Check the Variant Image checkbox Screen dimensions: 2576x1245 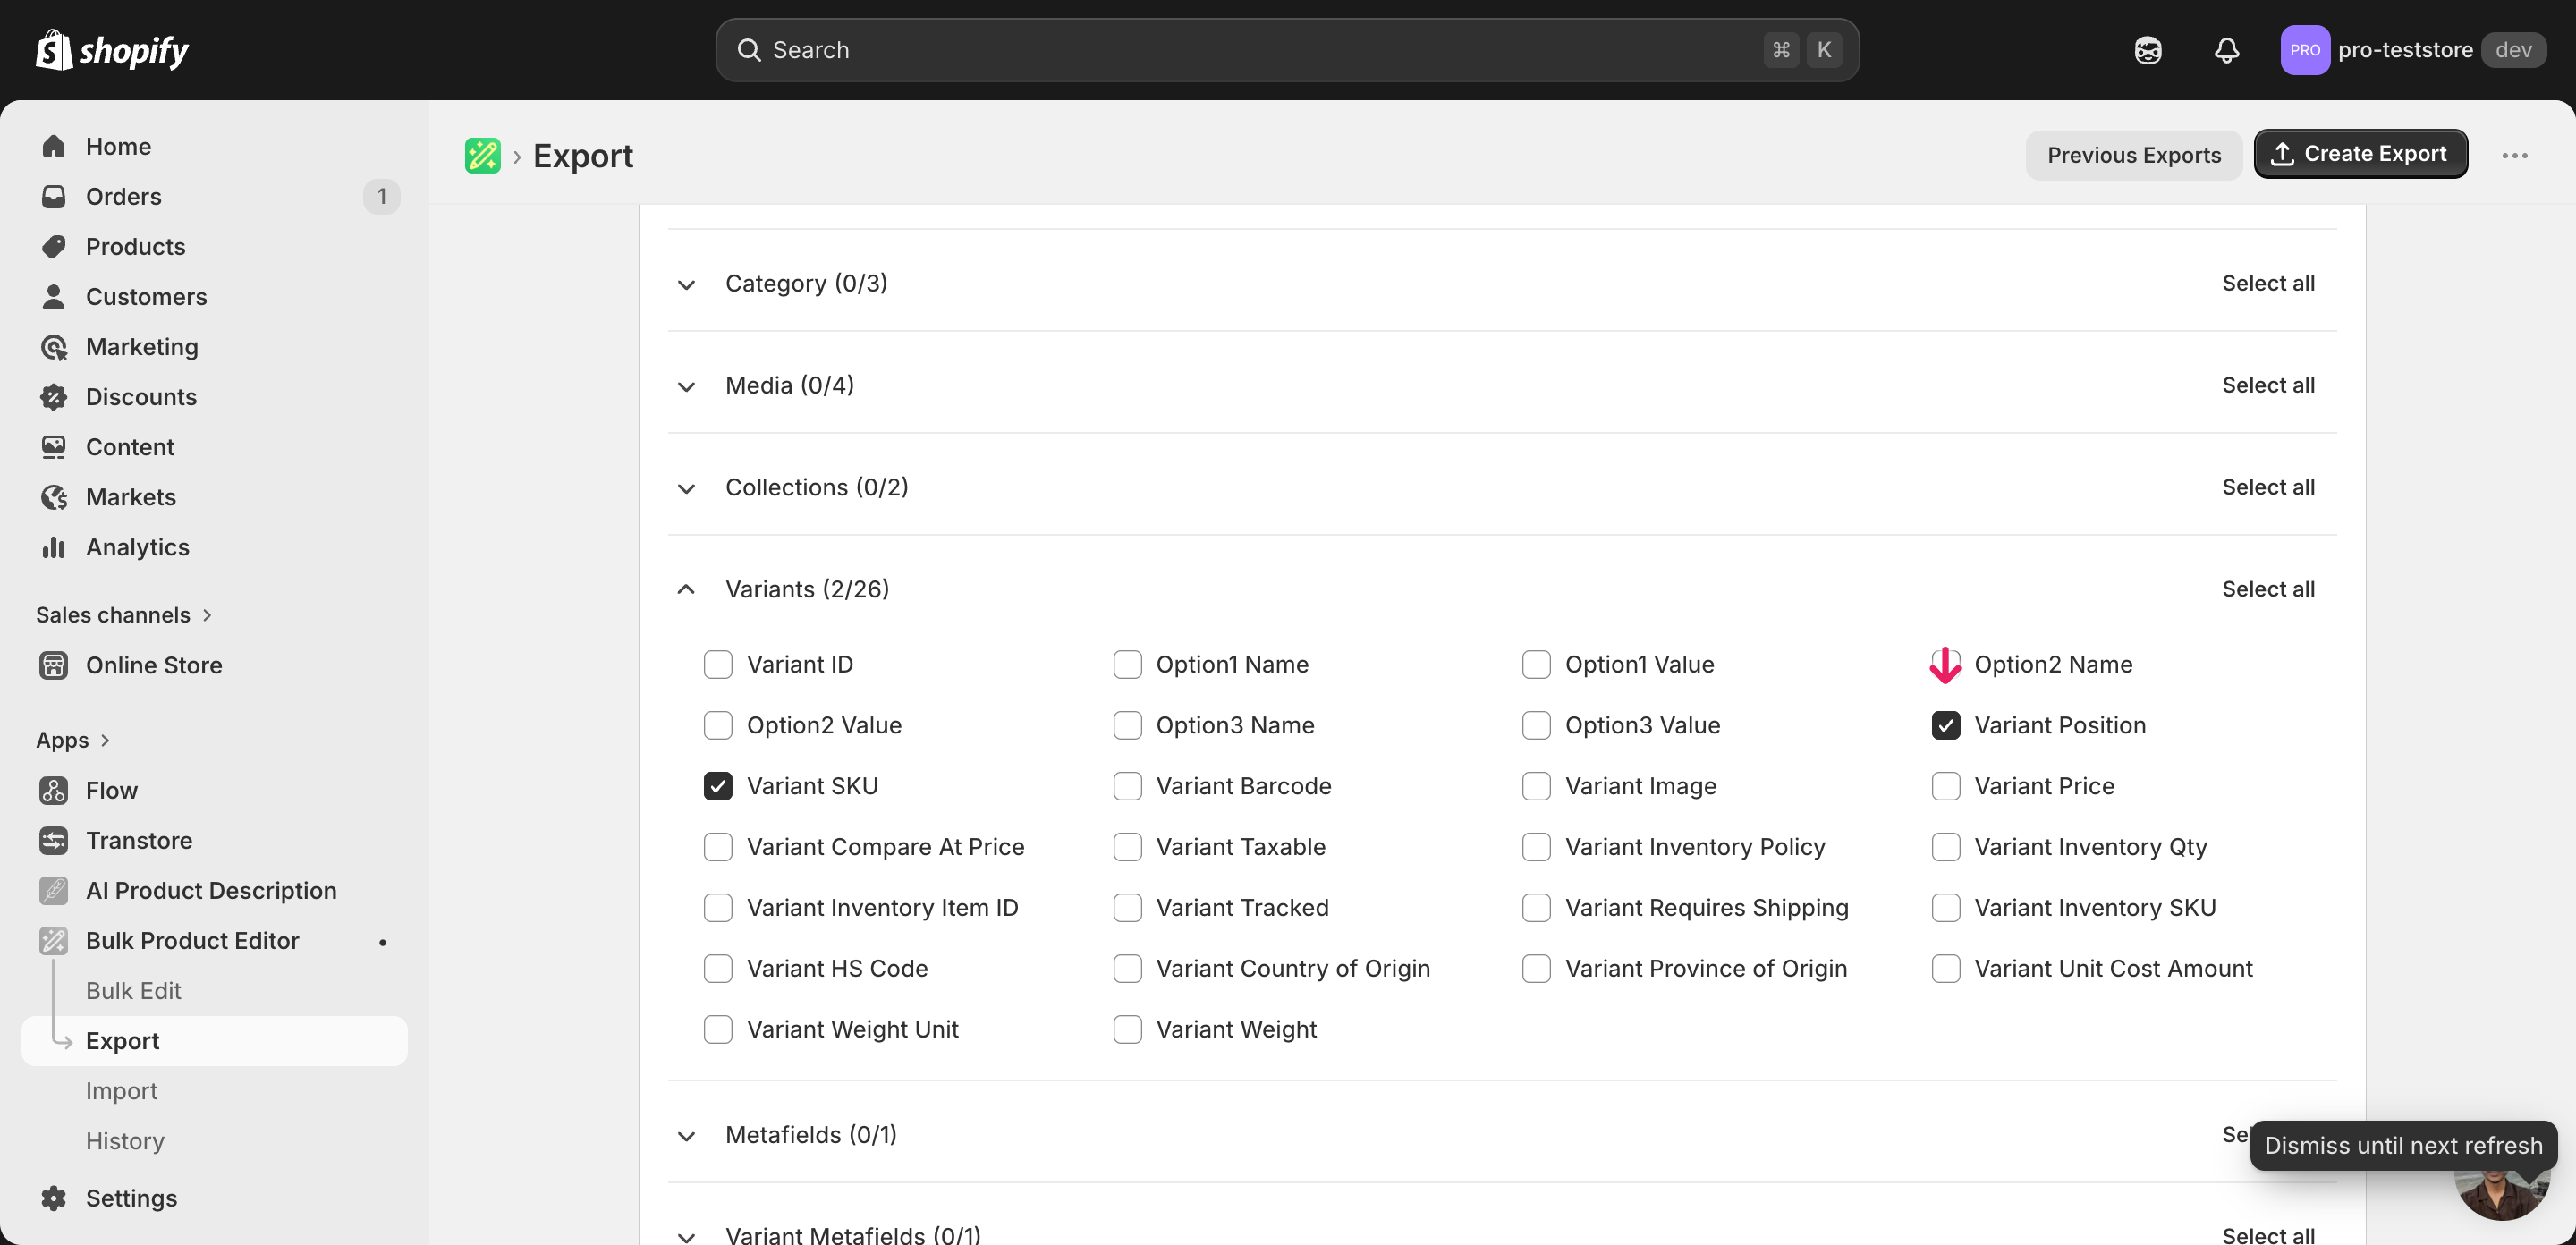tap(1536, 786)
